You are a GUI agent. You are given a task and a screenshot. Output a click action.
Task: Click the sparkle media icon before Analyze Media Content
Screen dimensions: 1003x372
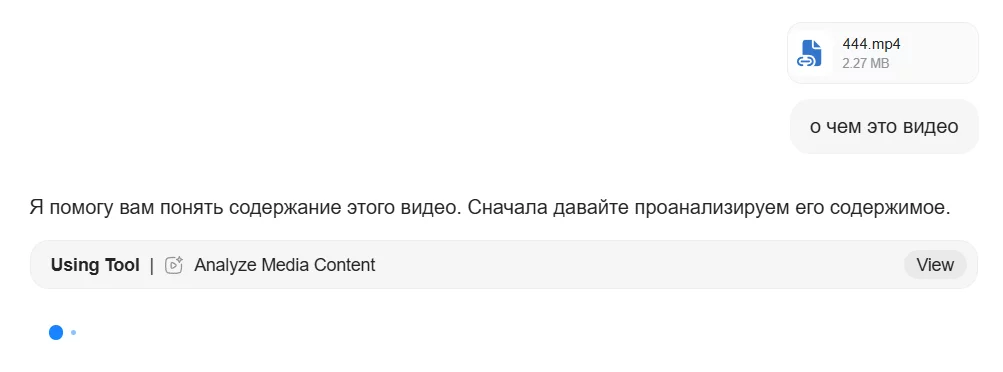174,265
